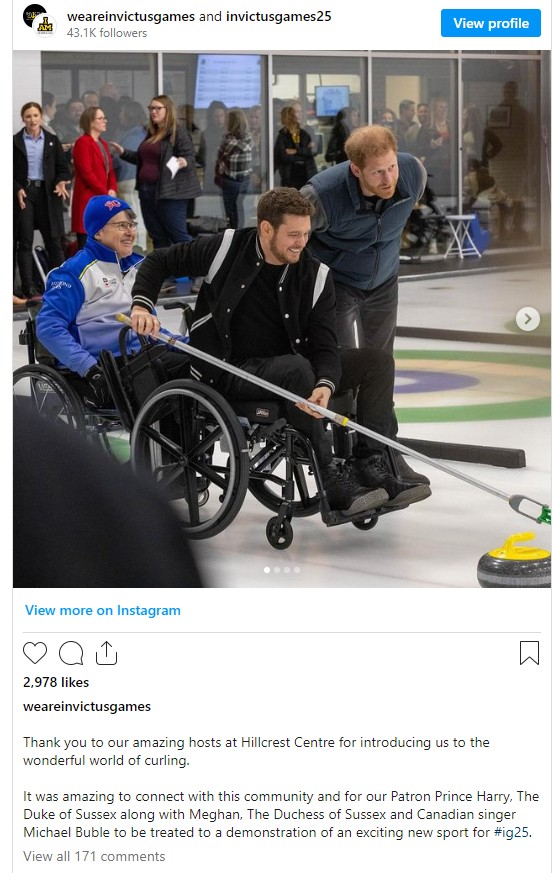
Task: Open weareinvictusgames username in header
Action: pos(131,16)
